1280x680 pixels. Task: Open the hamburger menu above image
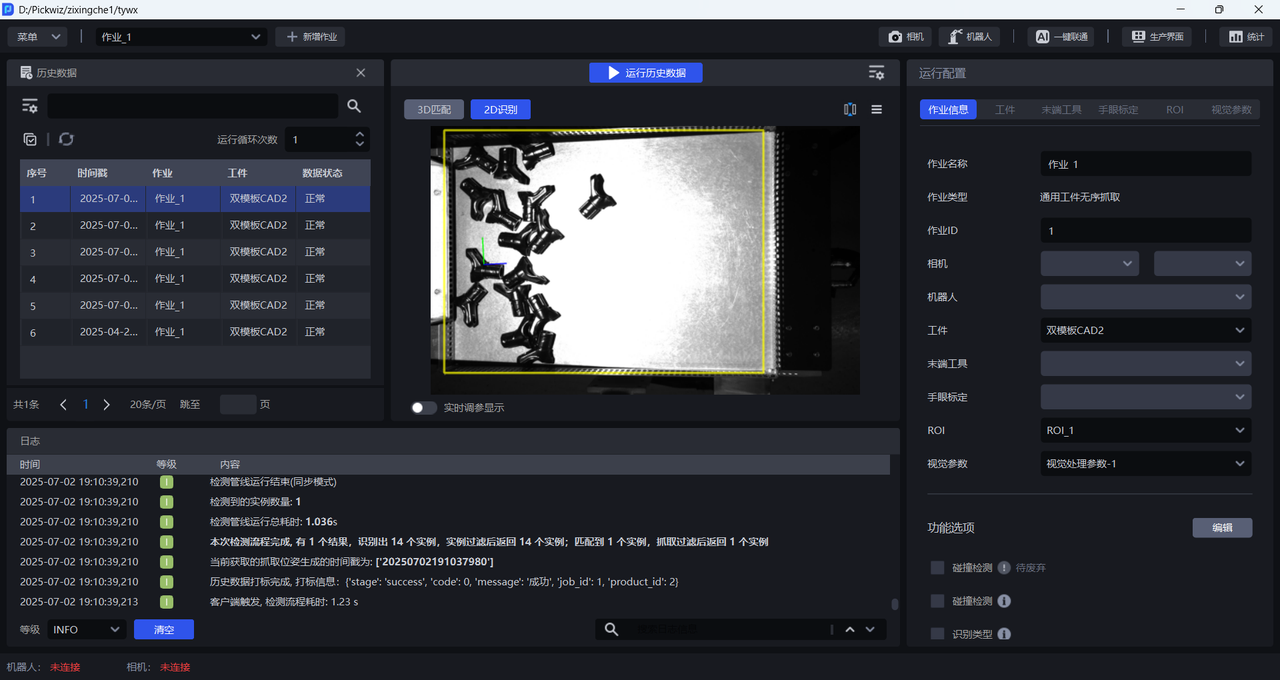click(x=877, y=110)
